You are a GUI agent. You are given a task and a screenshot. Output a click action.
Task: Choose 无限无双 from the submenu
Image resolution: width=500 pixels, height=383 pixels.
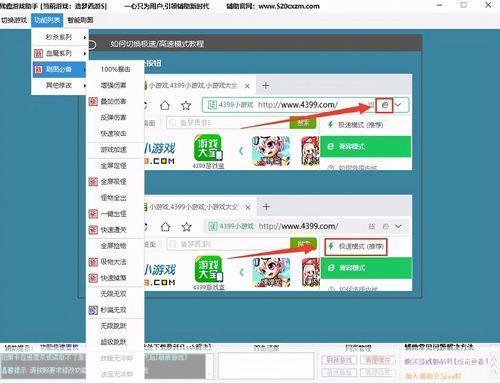click(x=115, y=294)
